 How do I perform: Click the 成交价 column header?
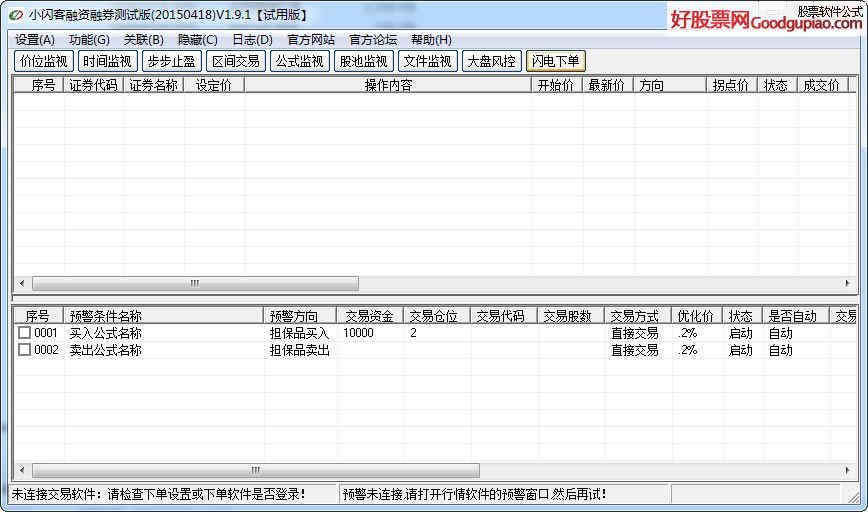822,85
